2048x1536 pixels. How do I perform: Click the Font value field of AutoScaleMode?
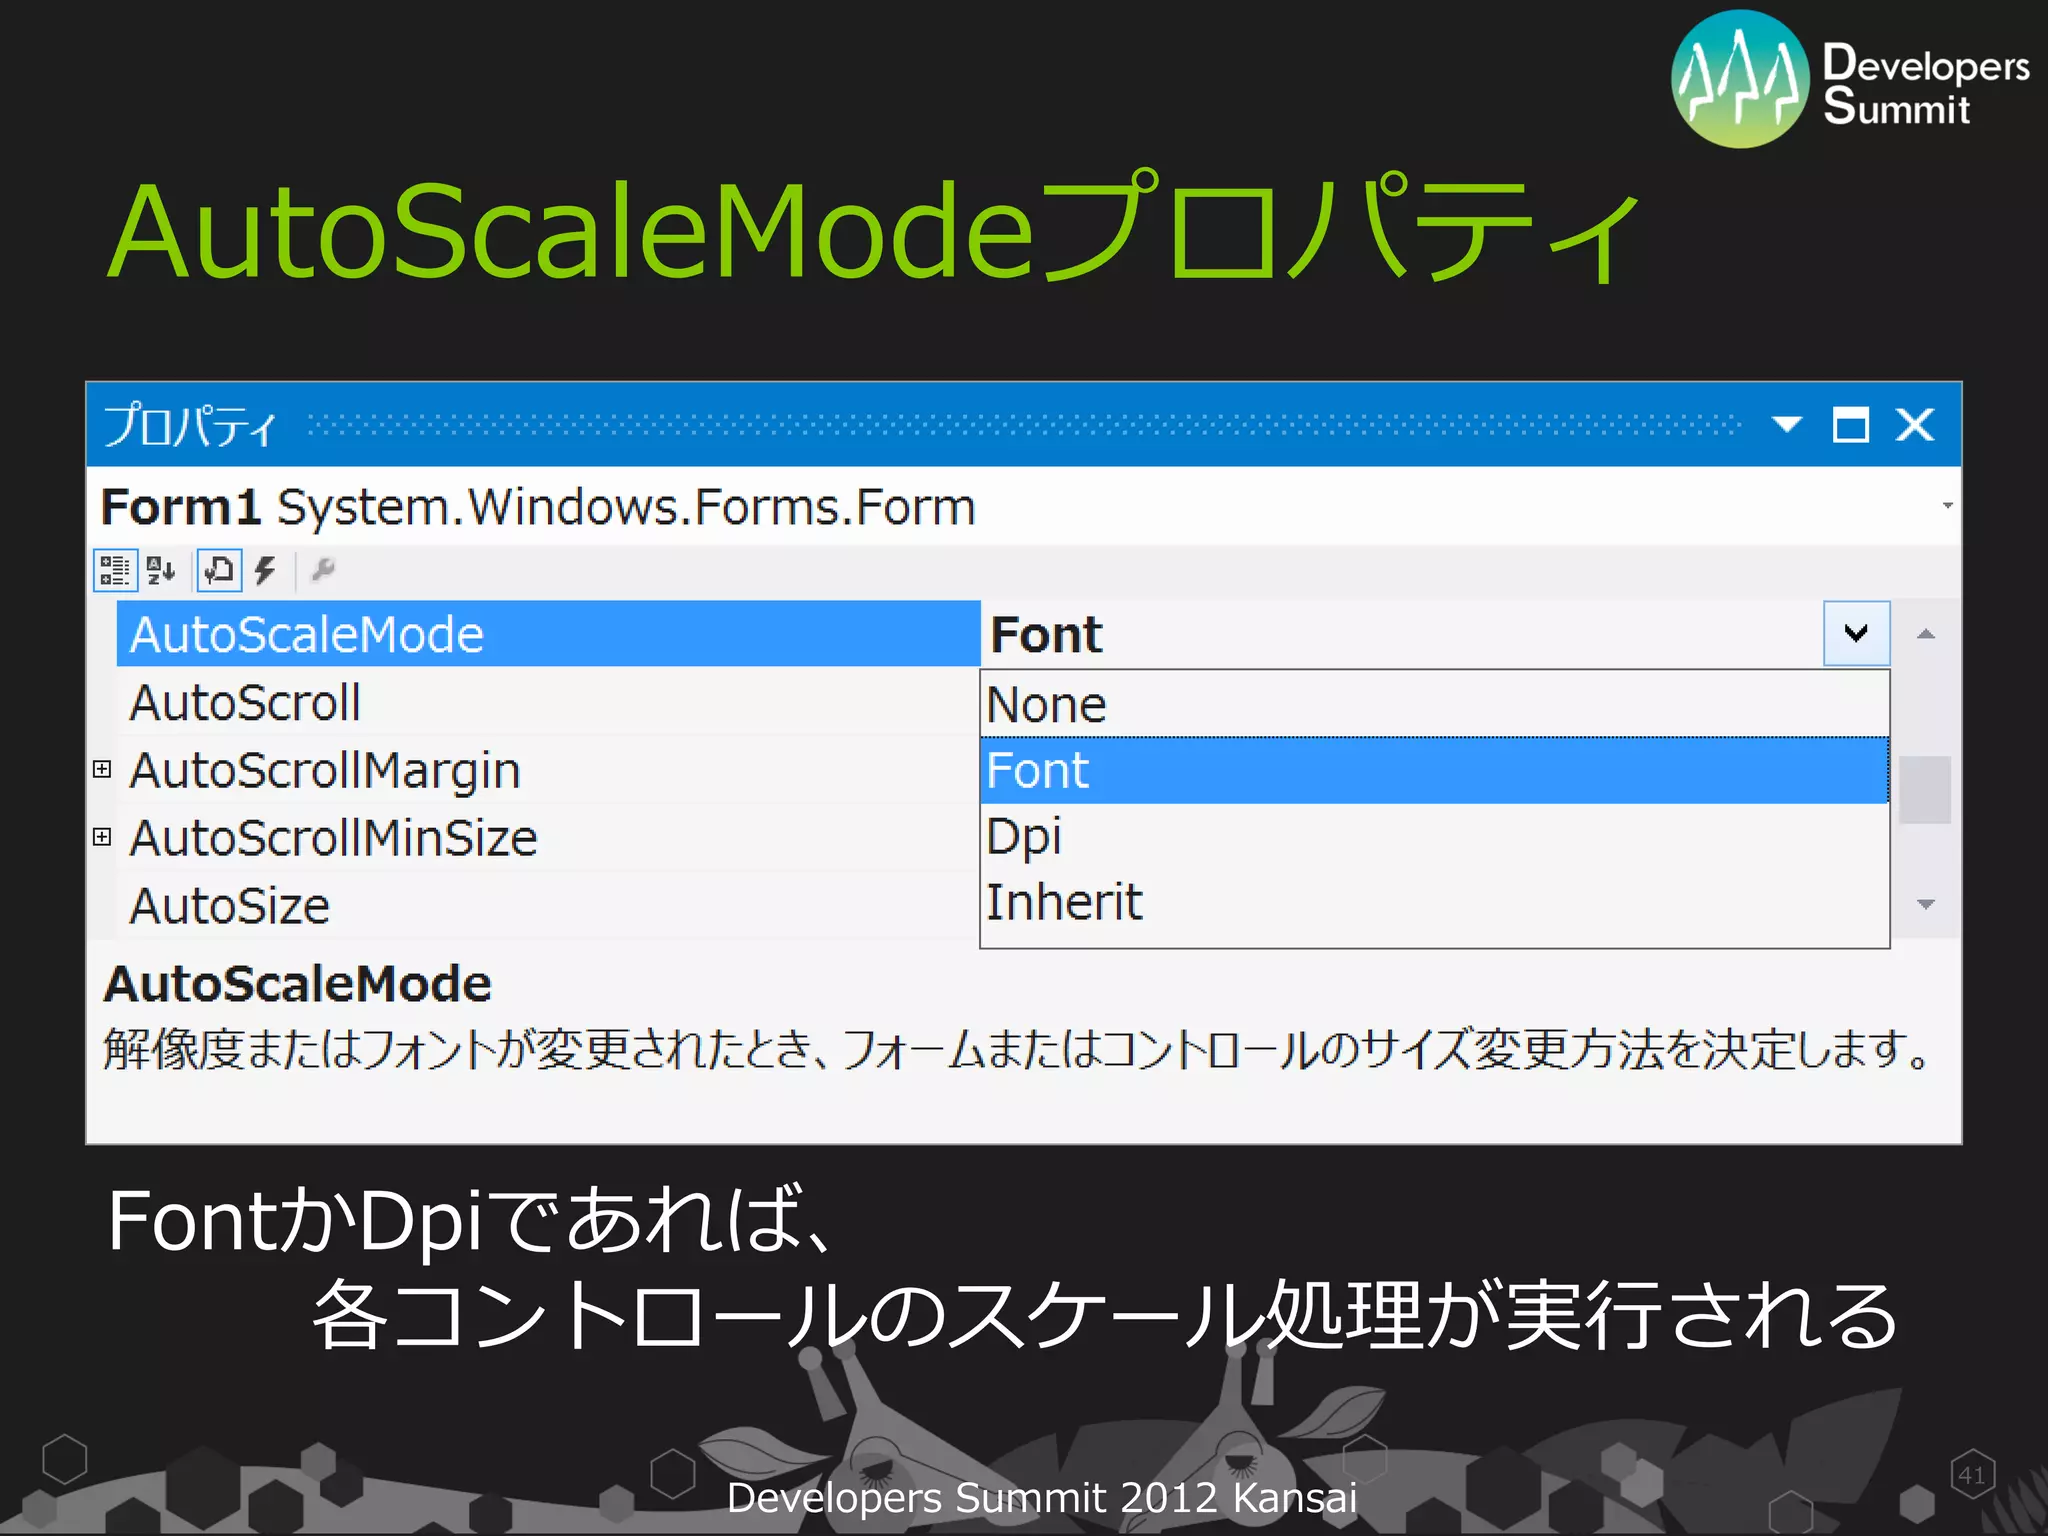pos(1402,634)
